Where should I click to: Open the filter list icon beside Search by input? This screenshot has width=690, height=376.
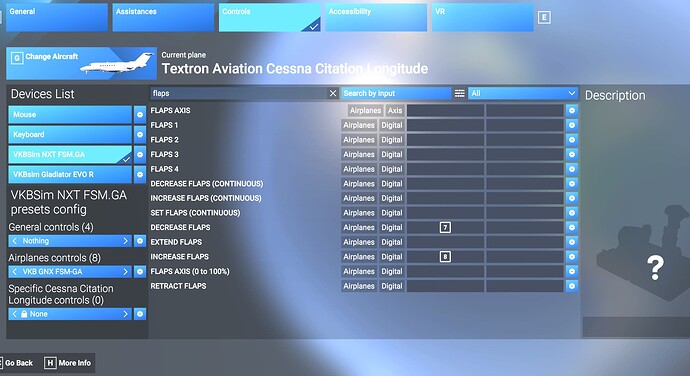pyautogui.click(x=459, y=93)
